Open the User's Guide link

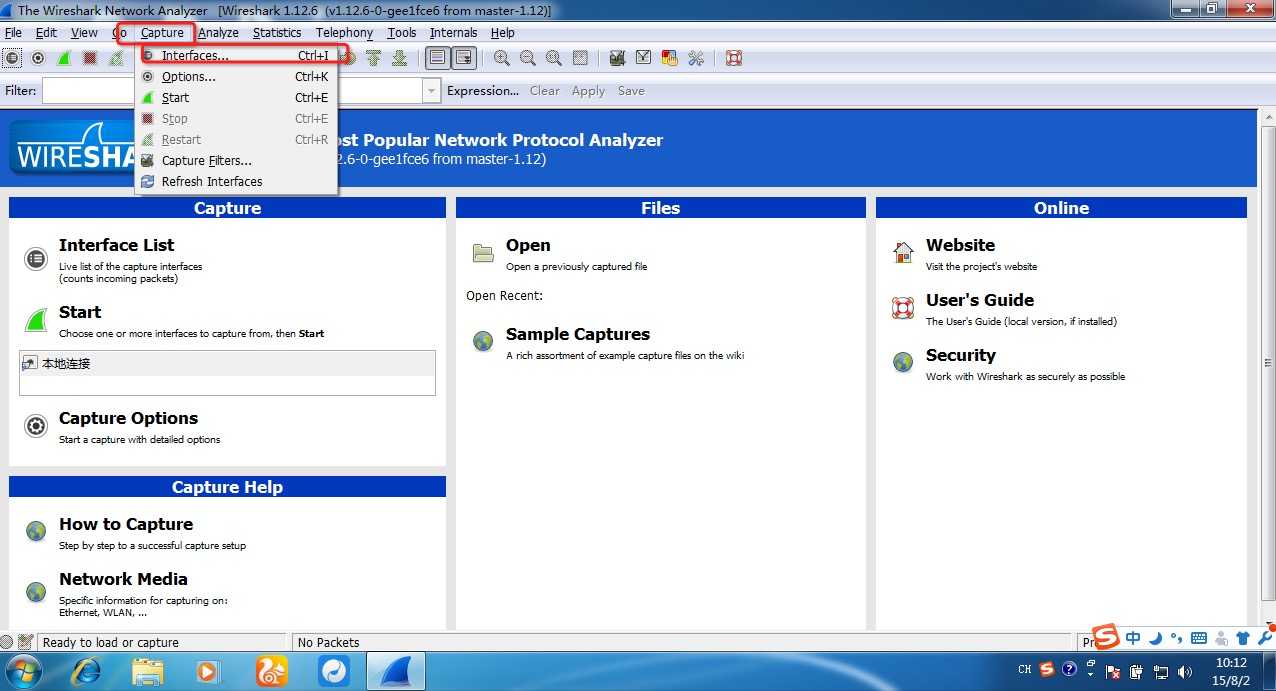pyautogui.click(x=980, y=300)
